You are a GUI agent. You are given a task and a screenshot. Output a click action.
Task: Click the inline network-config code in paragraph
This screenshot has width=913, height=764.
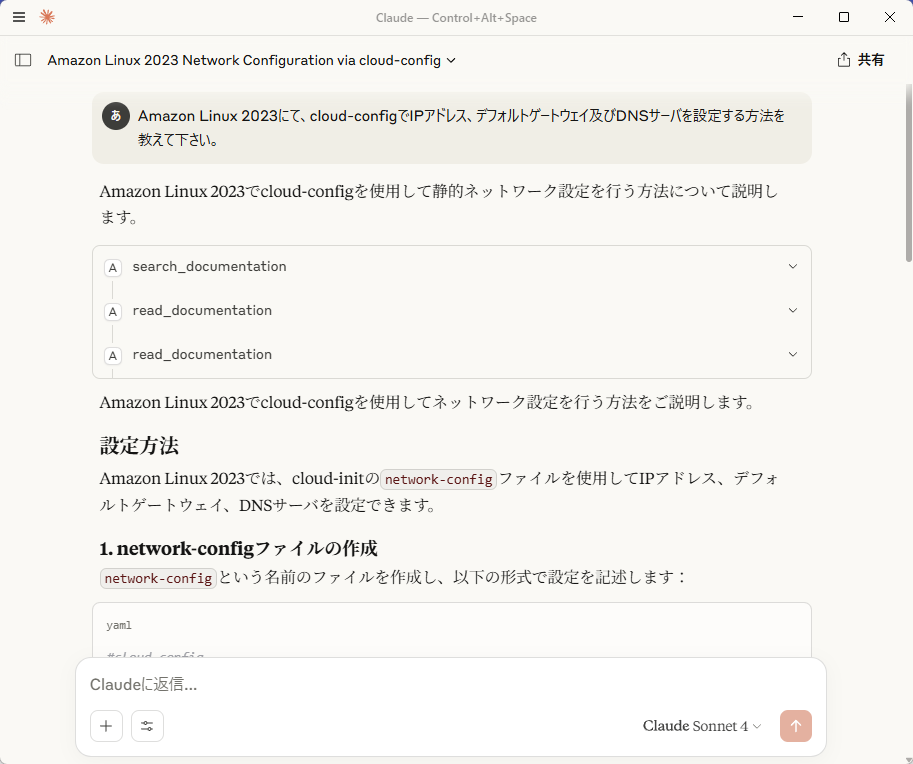coord(438,479)
